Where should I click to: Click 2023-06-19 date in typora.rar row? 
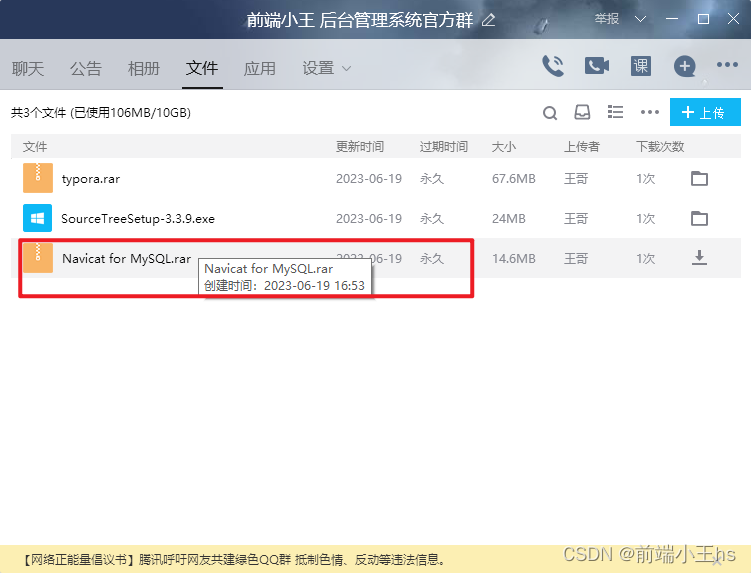pyautogui.click(x=369, y=179)
